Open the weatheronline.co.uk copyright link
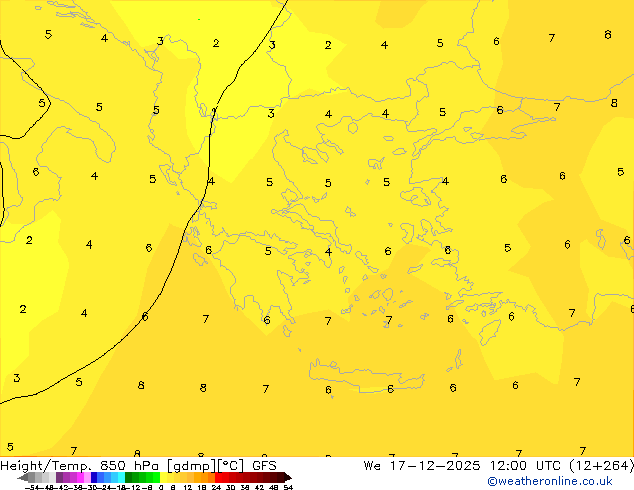The height and width of the screenshot is (490, 634). 549,481
